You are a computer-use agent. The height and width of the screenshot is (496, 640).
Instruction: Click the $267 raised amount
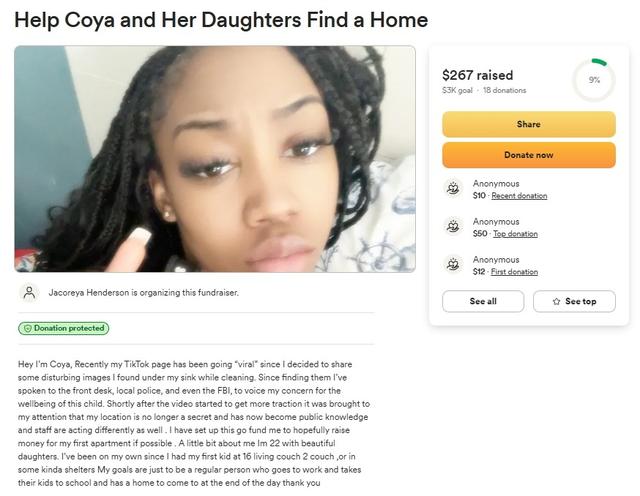[477, 75]
